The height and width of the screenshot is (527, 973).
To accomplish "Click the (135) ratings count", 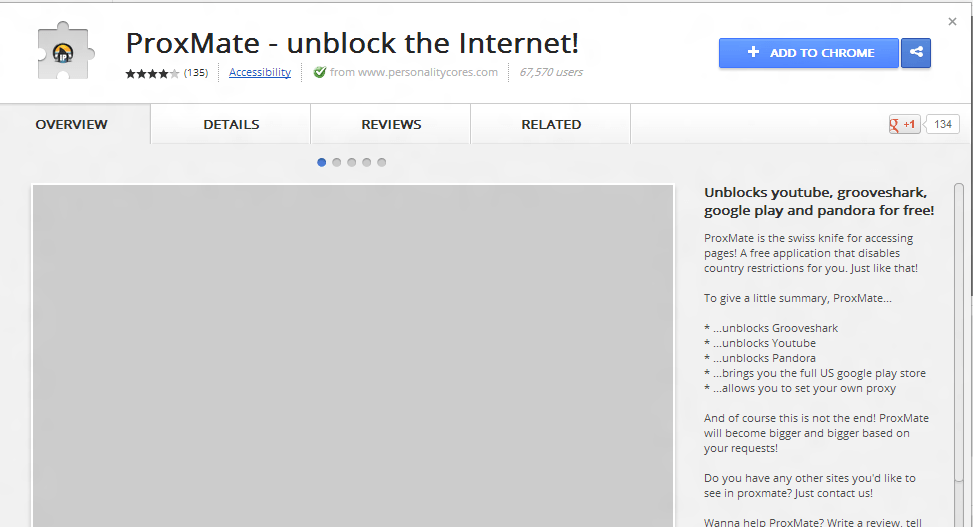I will (x=195, y=73).
